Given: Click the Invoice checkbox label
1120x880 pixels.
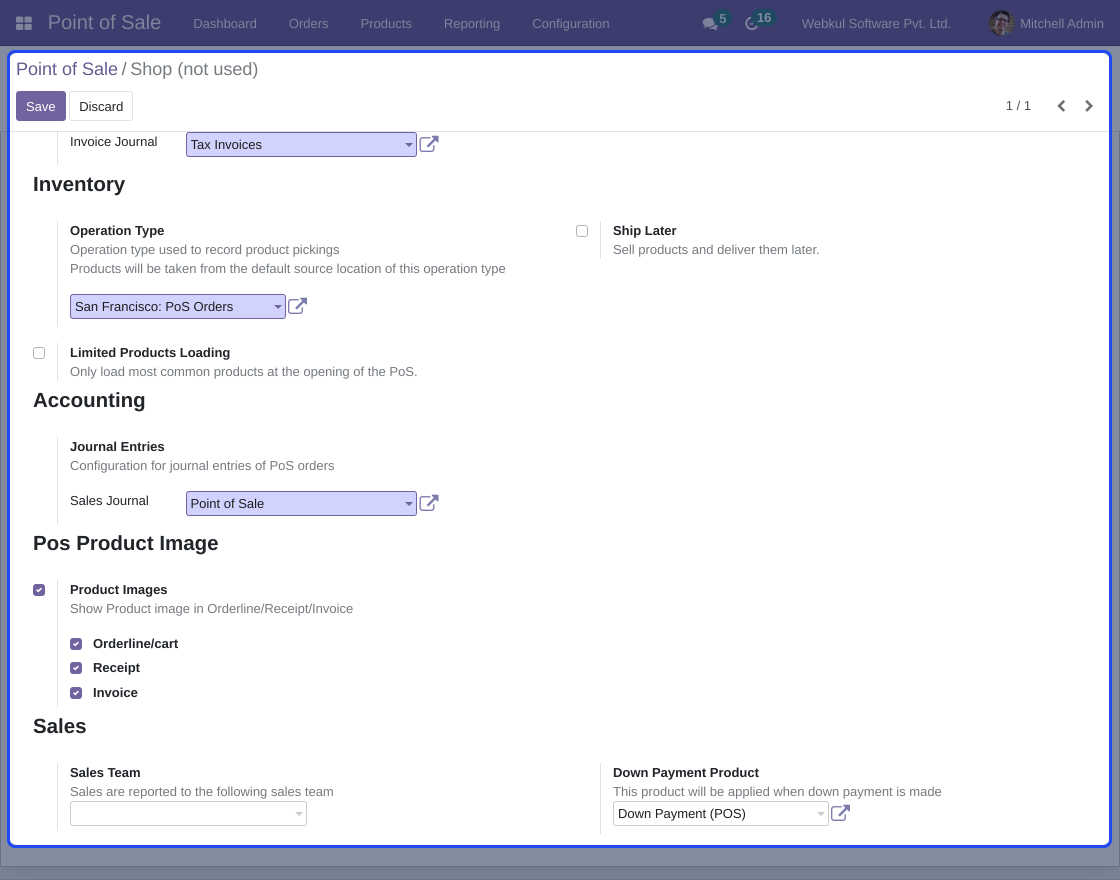Looking at the screenshot, I should point(115,693).
